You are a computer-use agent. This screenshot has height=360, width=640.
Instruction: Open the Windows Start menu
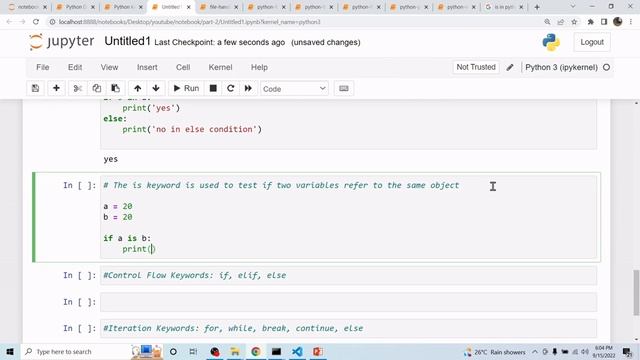10,351
